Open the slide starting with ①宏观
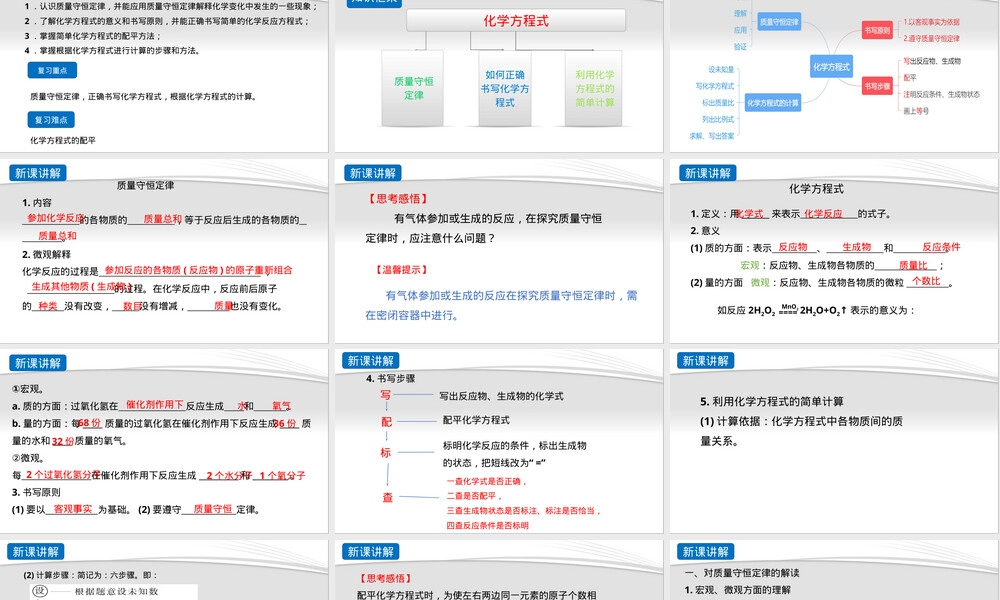1000x600 pixels. 164,441
